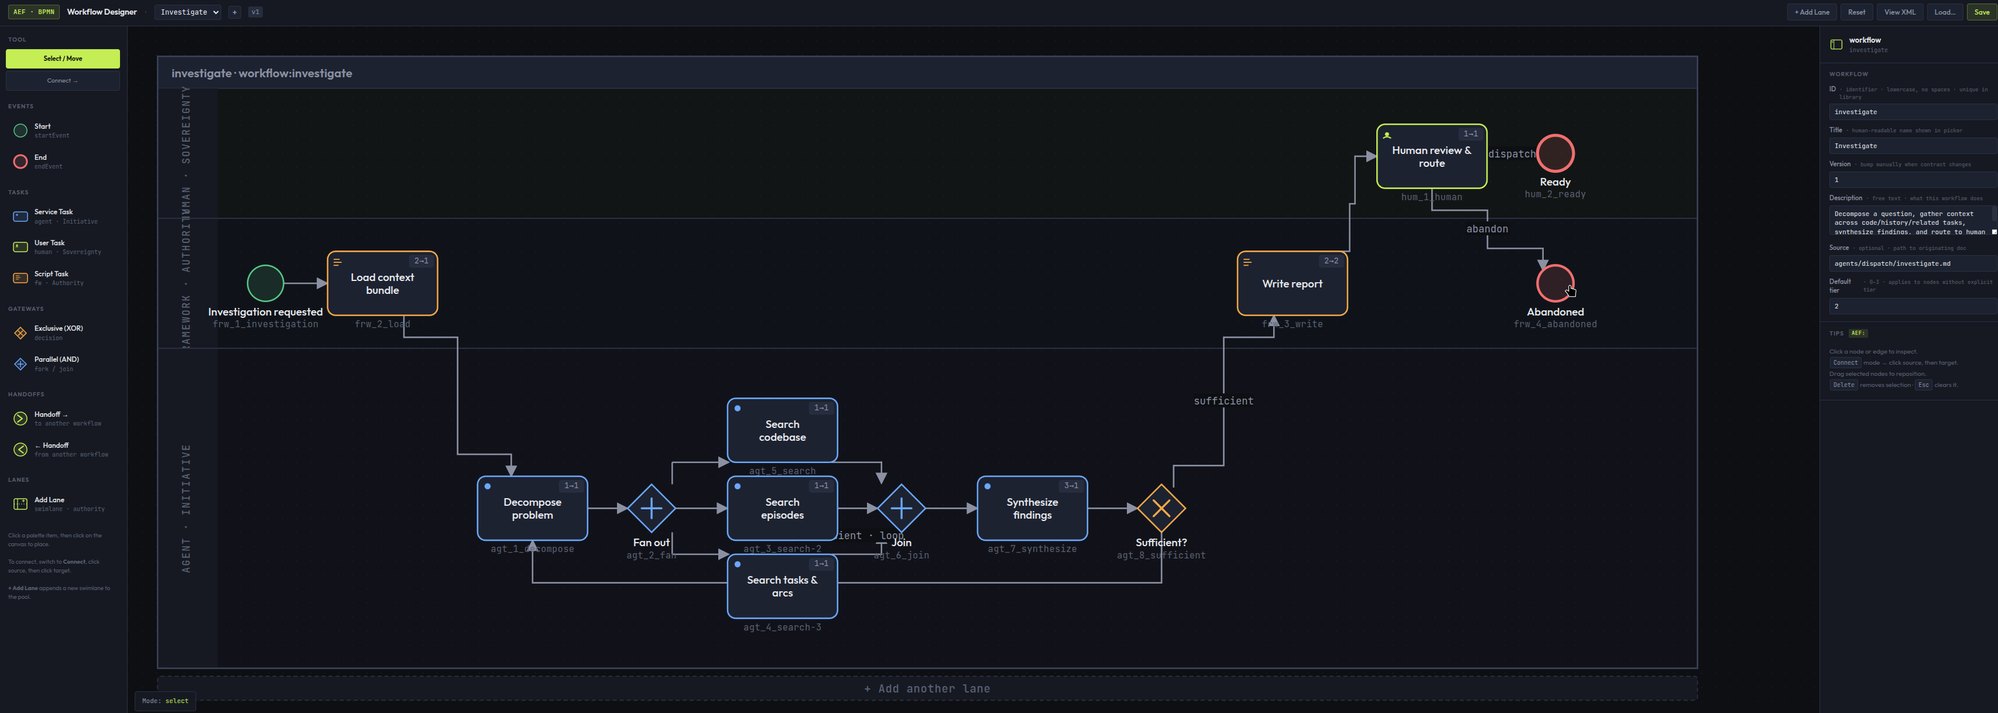Select the Load context bundle task node
This screenshot has height=713, width=1998.
click(x=382, y=283)
